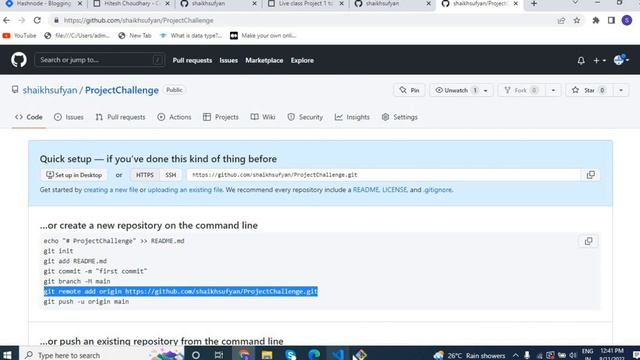Open the Windows Start menu
Image resolution: width=640 pixels, height=360 pixels.
tap(7, 354)
